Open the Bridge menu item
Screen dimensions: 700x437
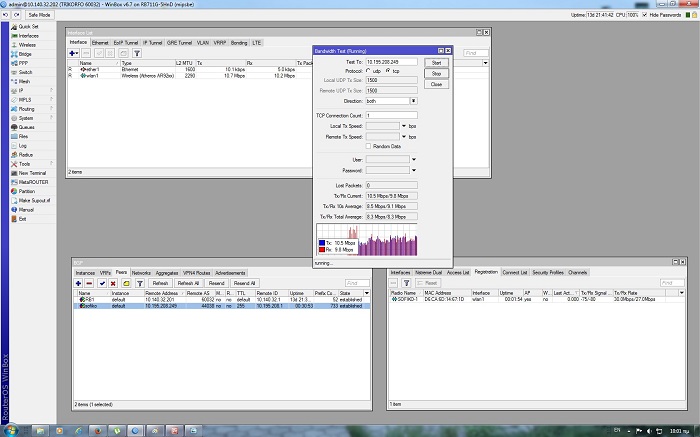click(24, 54)
